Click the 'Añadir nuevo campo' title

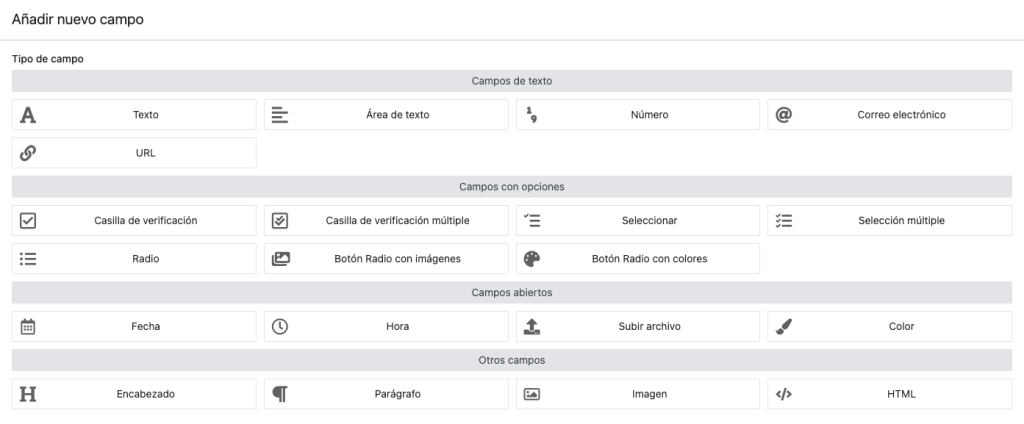click(x=78, y=20)
